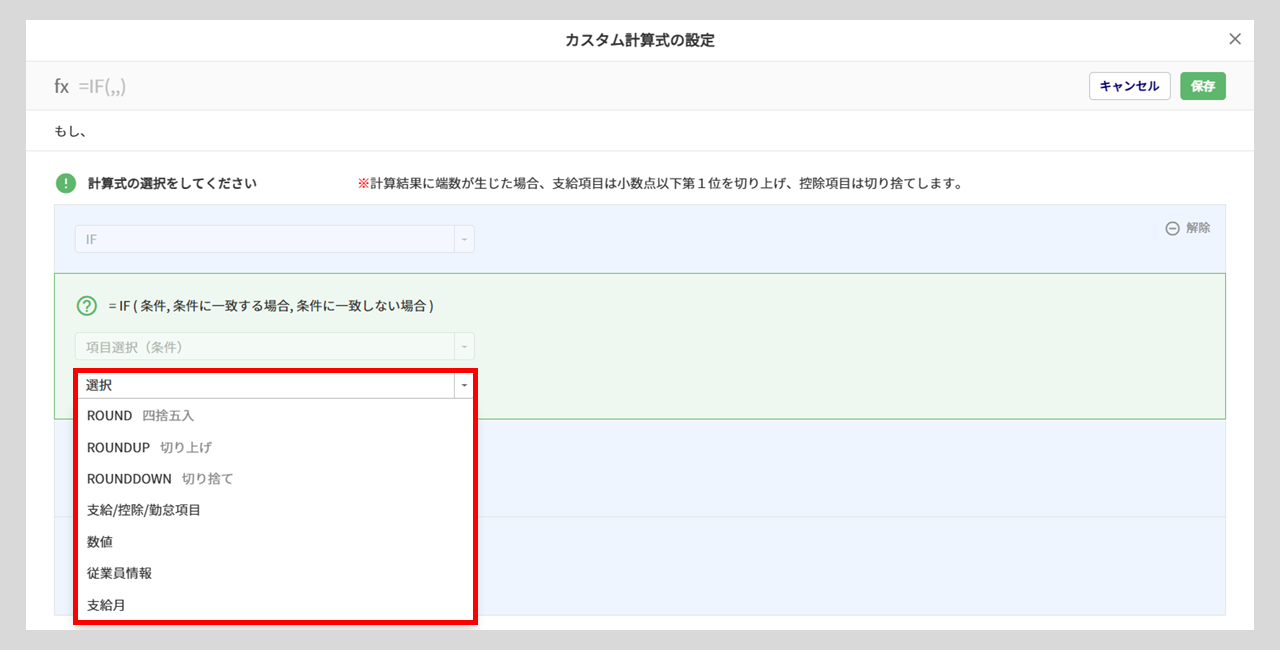This screenshot has width=1280, height=650.
Task: Click the = IF ( 条件, ... ) syntax text
Action: pos(271,305)
